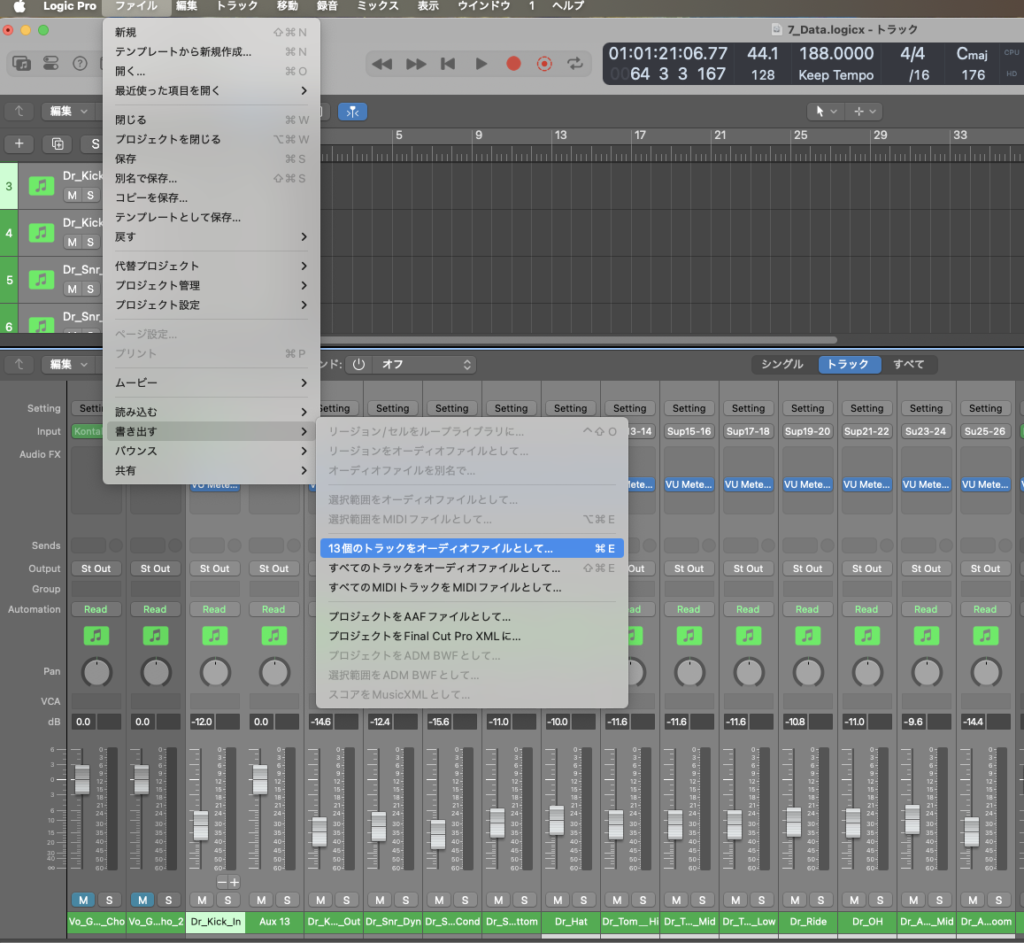Jump to project start with the transport button
The image size is (1024, 943).
pos(448,63)
